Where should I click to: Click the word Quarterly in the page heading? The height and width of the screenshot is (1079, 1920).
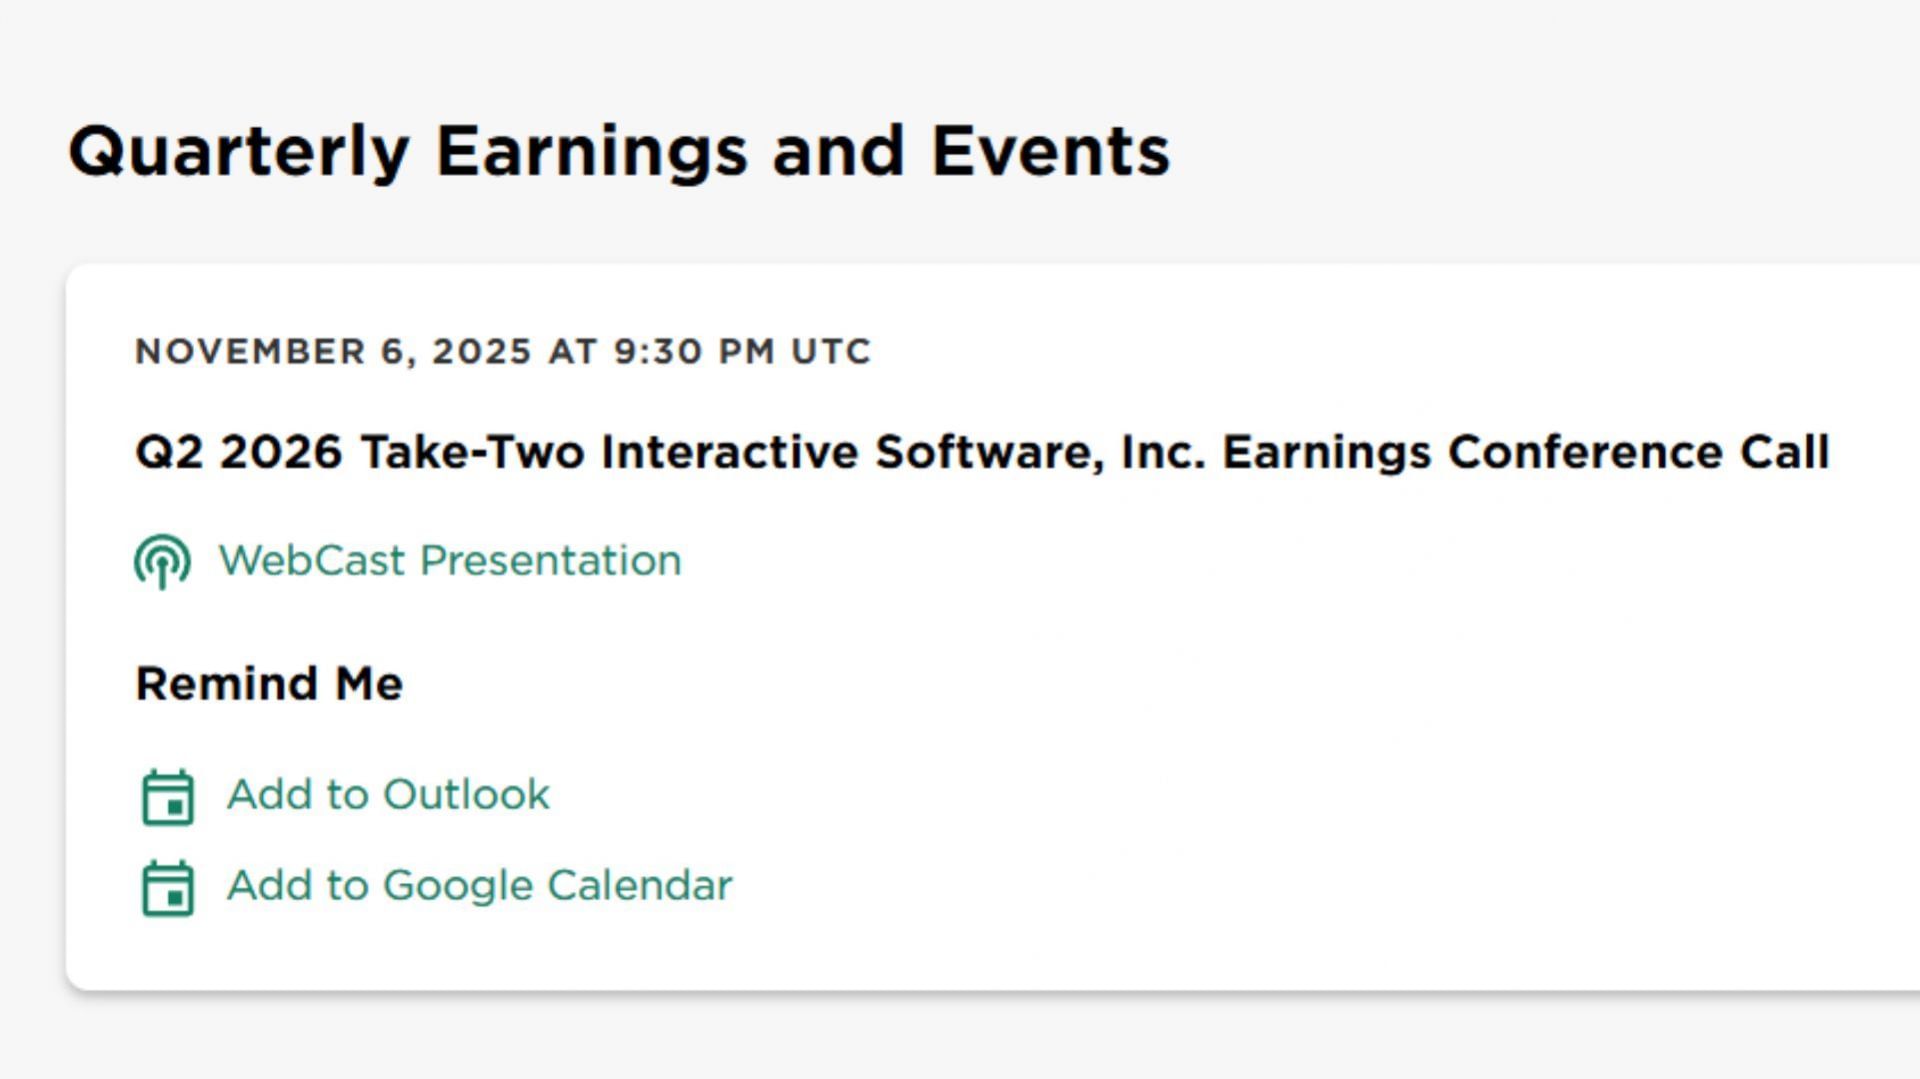tap(239, 152)
